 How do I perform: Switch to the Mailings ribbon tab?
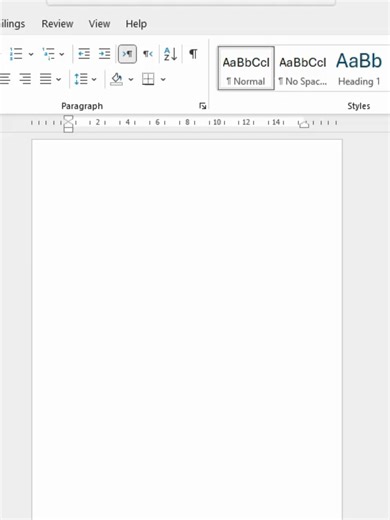(12, 24)
